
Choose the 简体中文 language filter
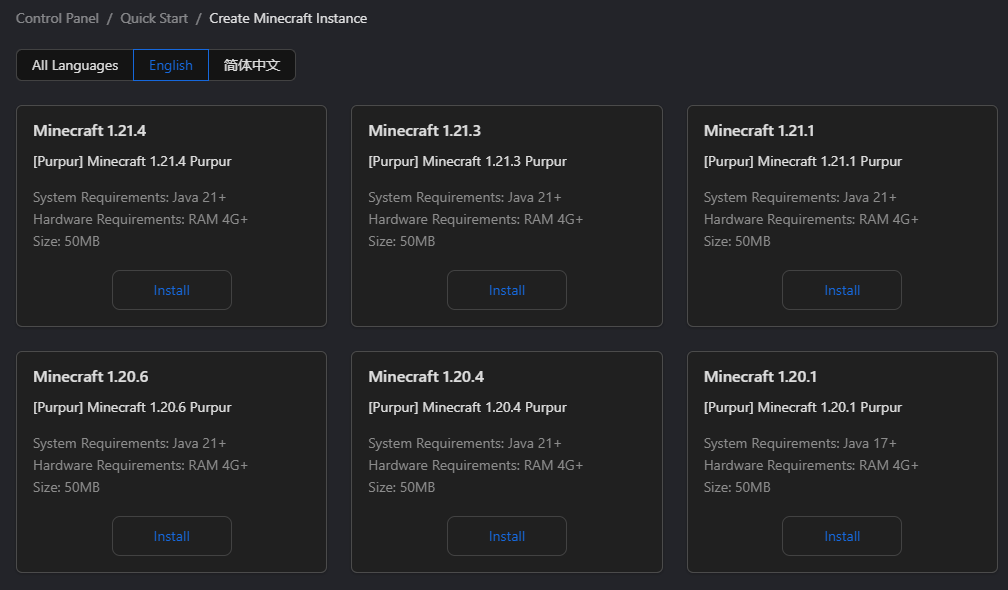[x=252, y=65]
